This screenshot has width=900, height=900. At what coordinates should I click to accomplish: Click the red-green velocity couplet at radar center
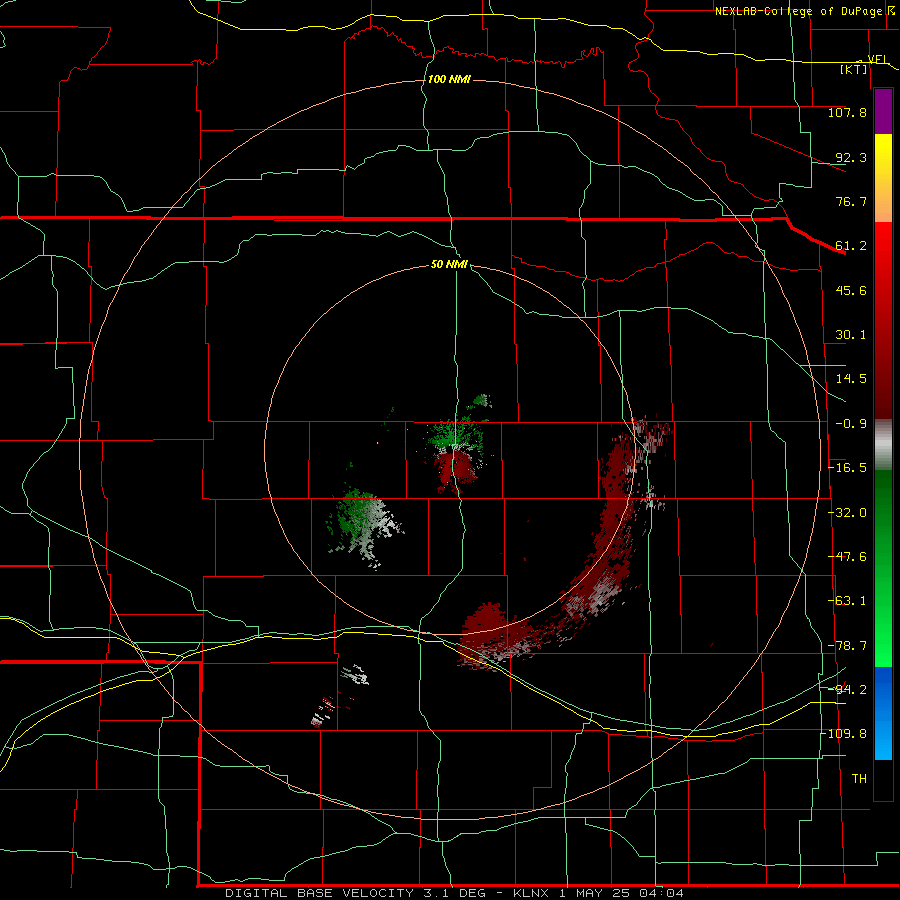(457, 451)
